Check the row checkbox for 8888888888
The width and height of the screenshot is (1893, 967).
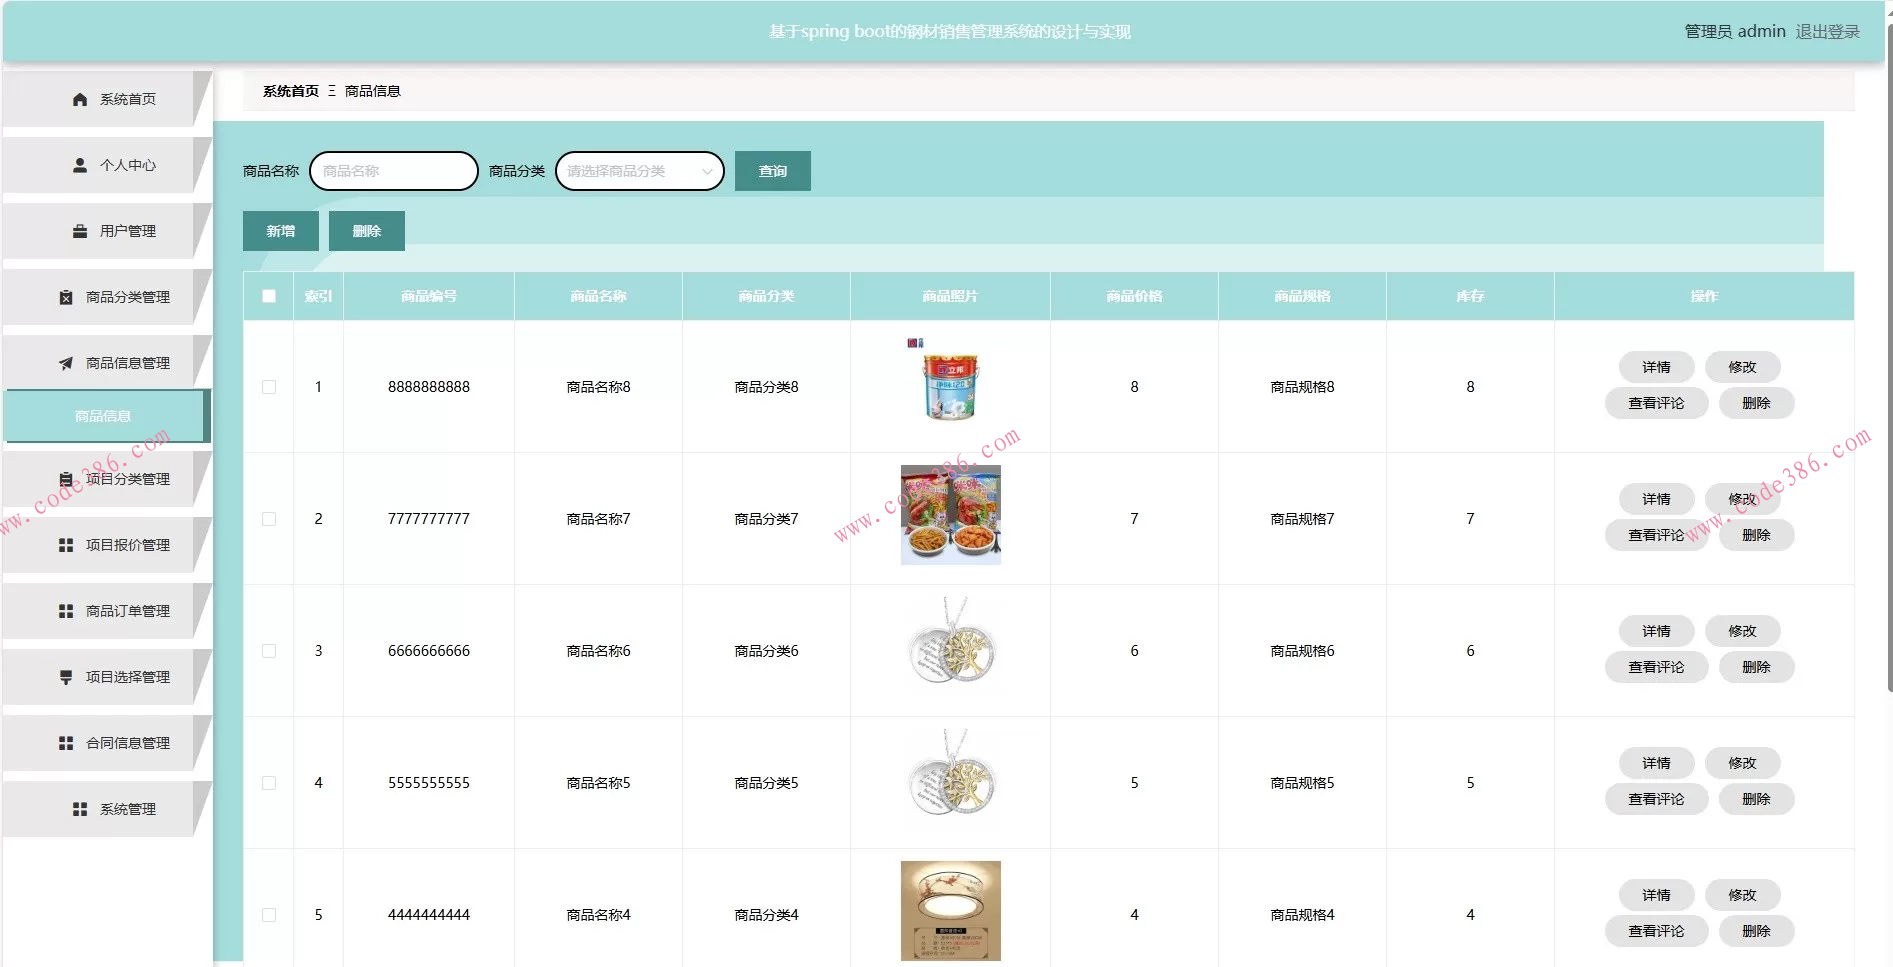pyautogui.click(x=269, y=387)
